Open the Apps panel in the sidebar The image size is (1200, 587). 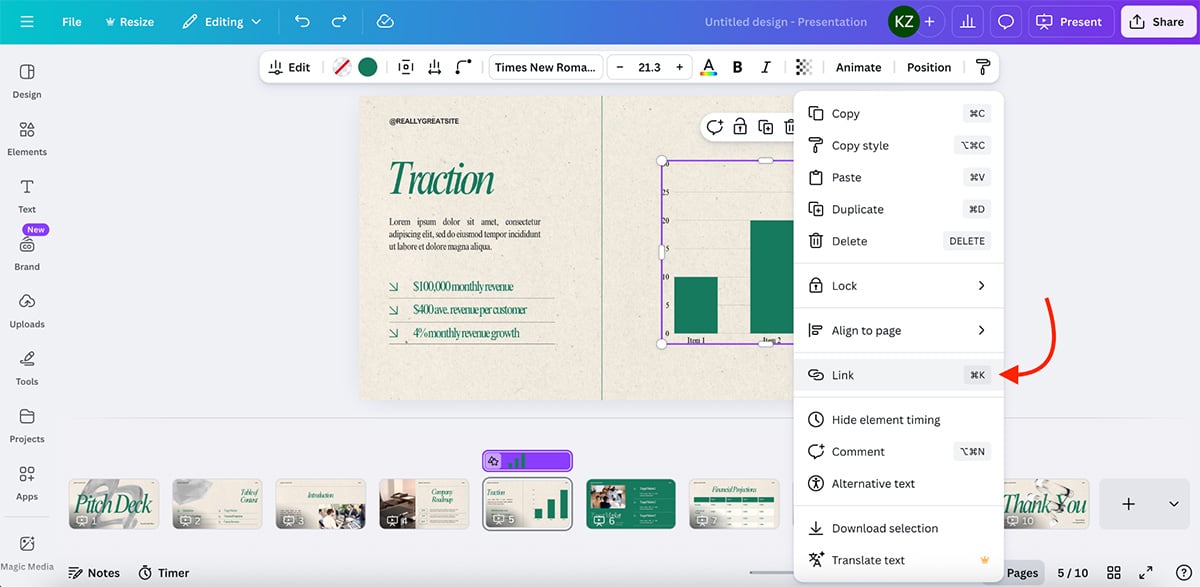pyautogui.click(x=26, y=481)
